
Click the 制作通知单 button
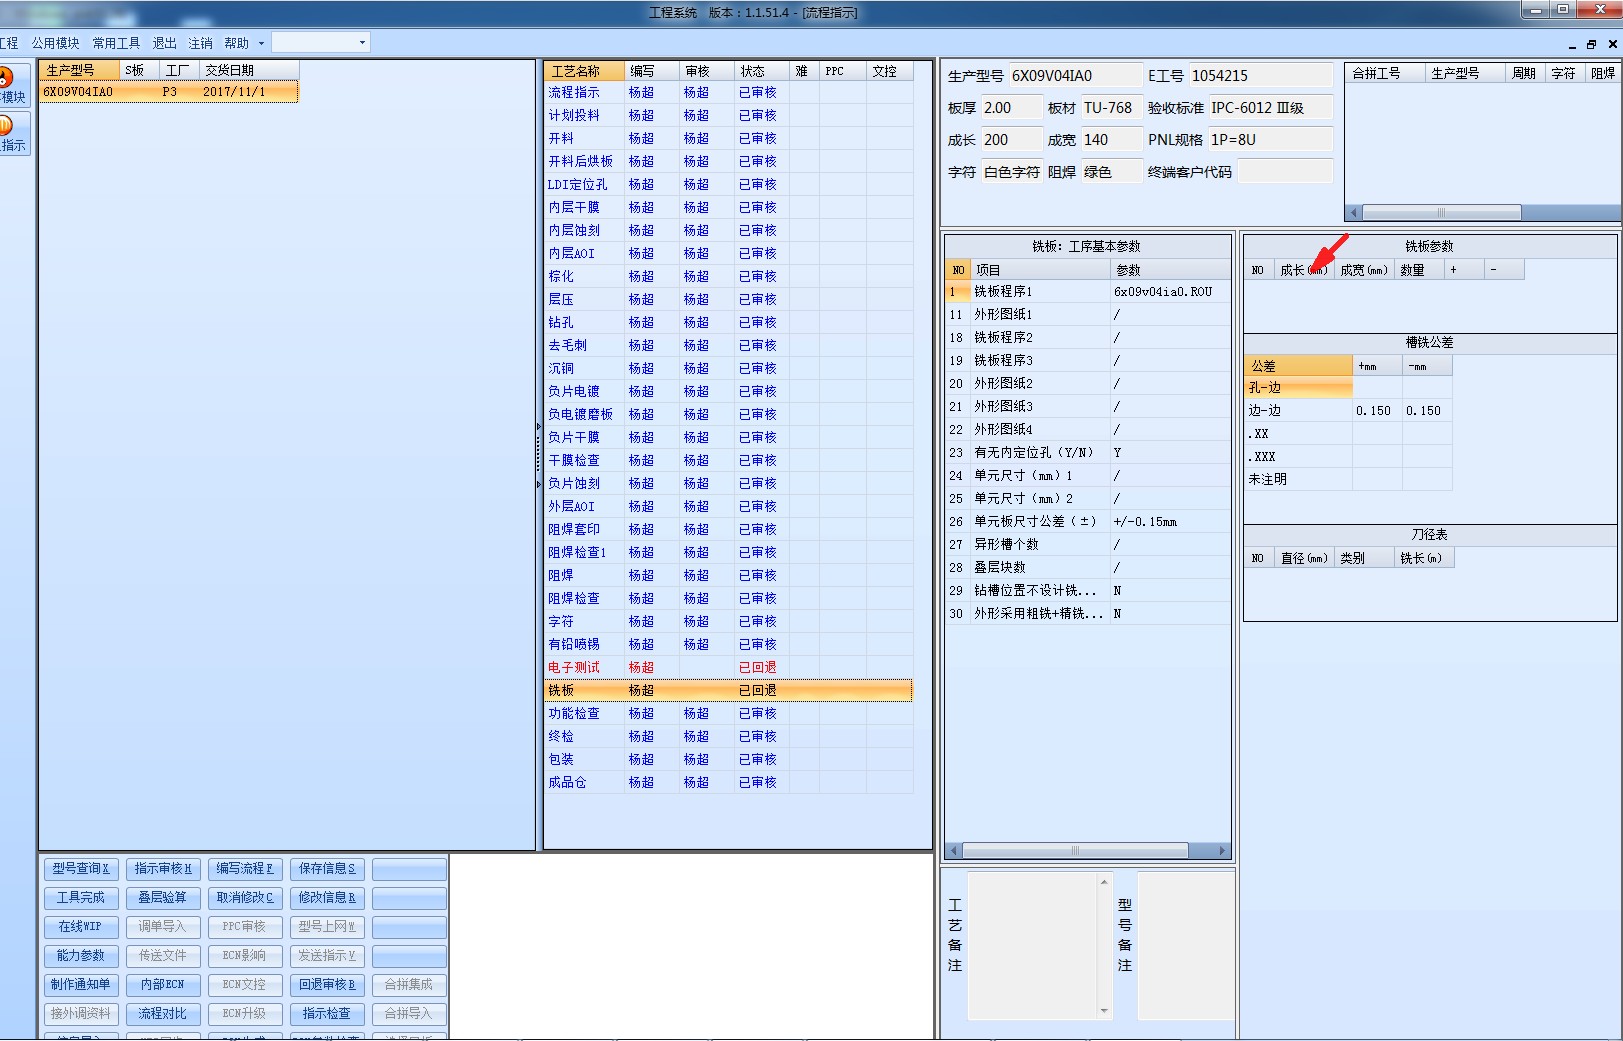(81, 985)
